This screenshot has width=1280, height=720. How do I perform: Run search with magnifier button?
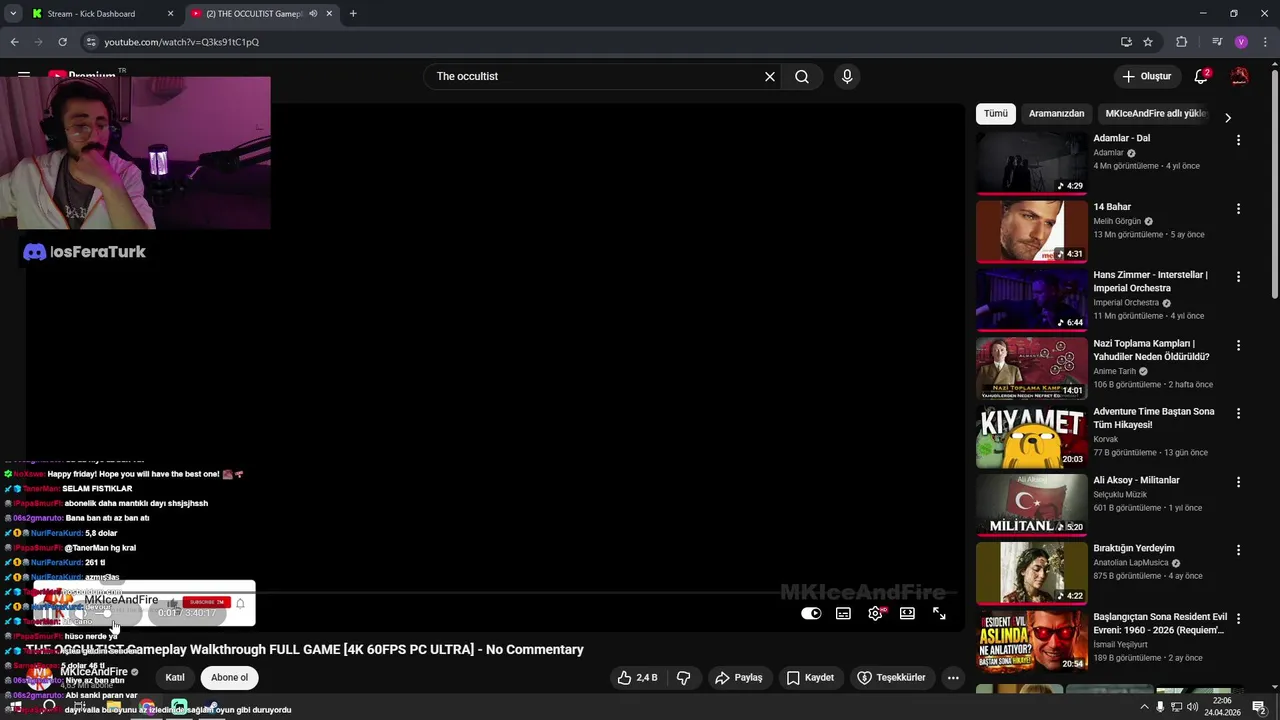coord(802,76)
